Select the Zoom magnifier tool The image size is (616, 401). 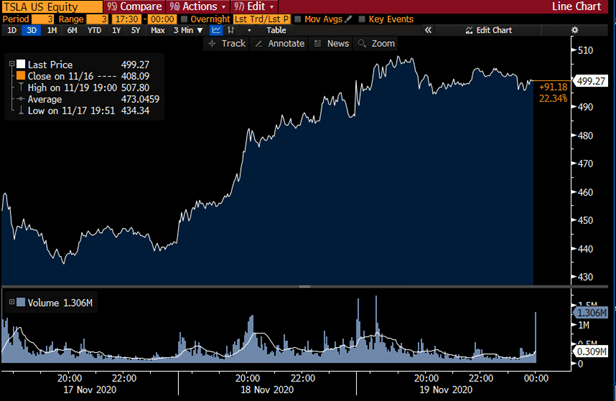376,44
